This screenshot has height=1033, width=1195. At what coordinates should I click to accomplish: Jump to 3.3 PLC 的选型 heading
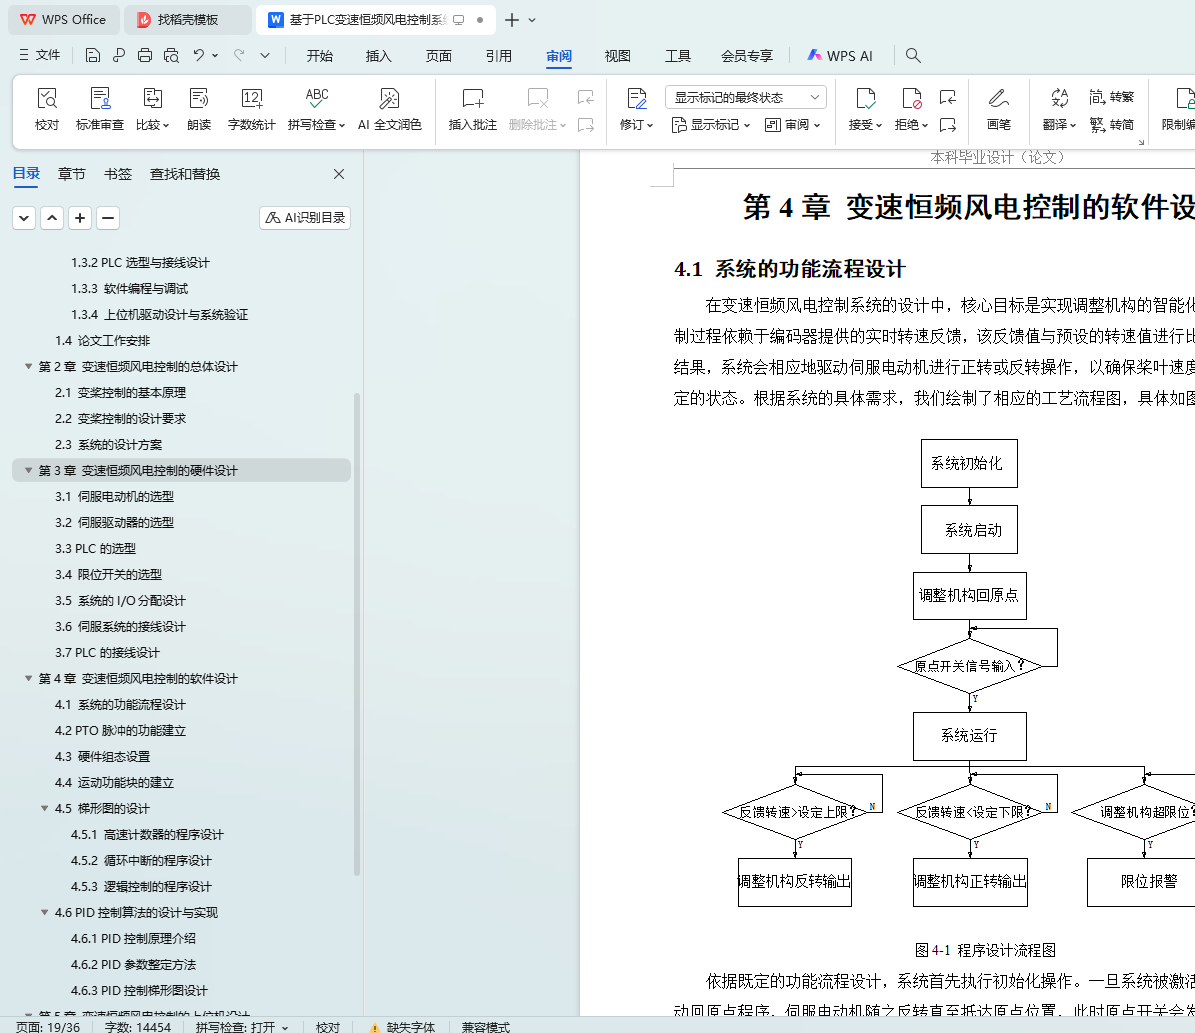pyautogui.click(x=95, y=548)
